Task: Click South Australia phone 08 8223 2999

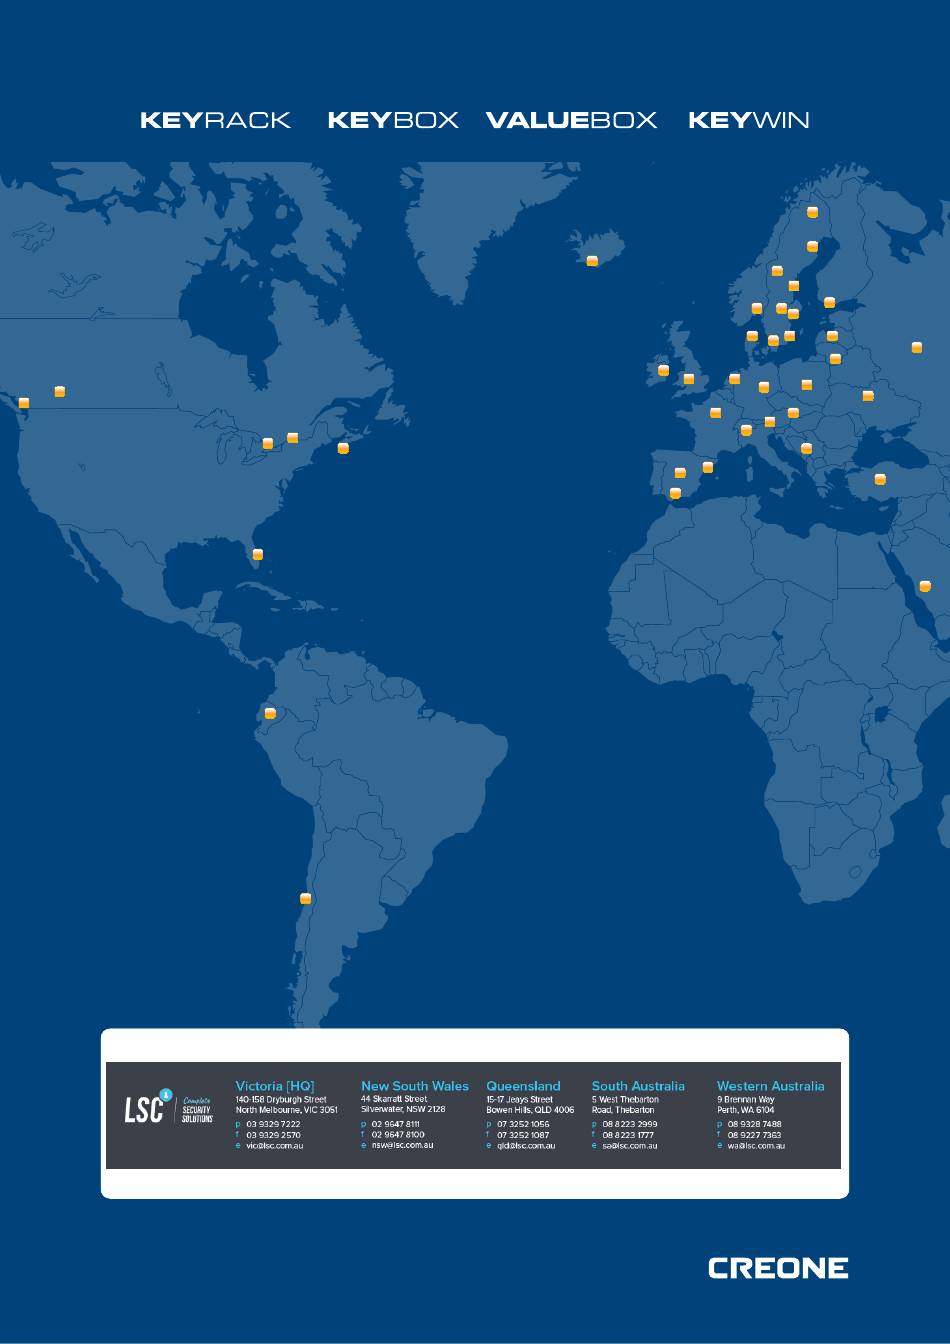Action: 630,1124
